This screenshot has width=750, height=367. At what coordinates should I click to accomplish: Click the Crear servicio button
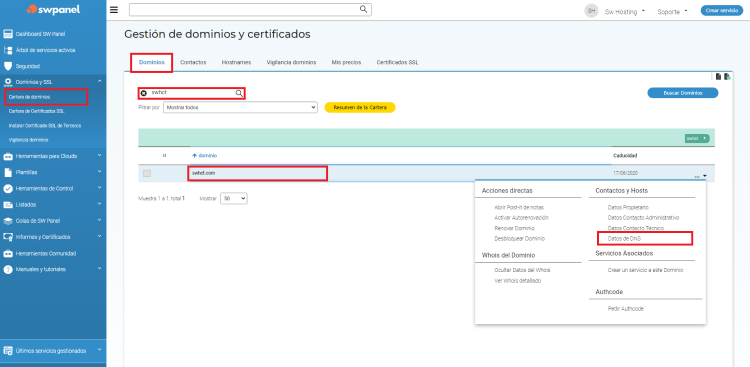pyautogui.click(x=722, y=11)
